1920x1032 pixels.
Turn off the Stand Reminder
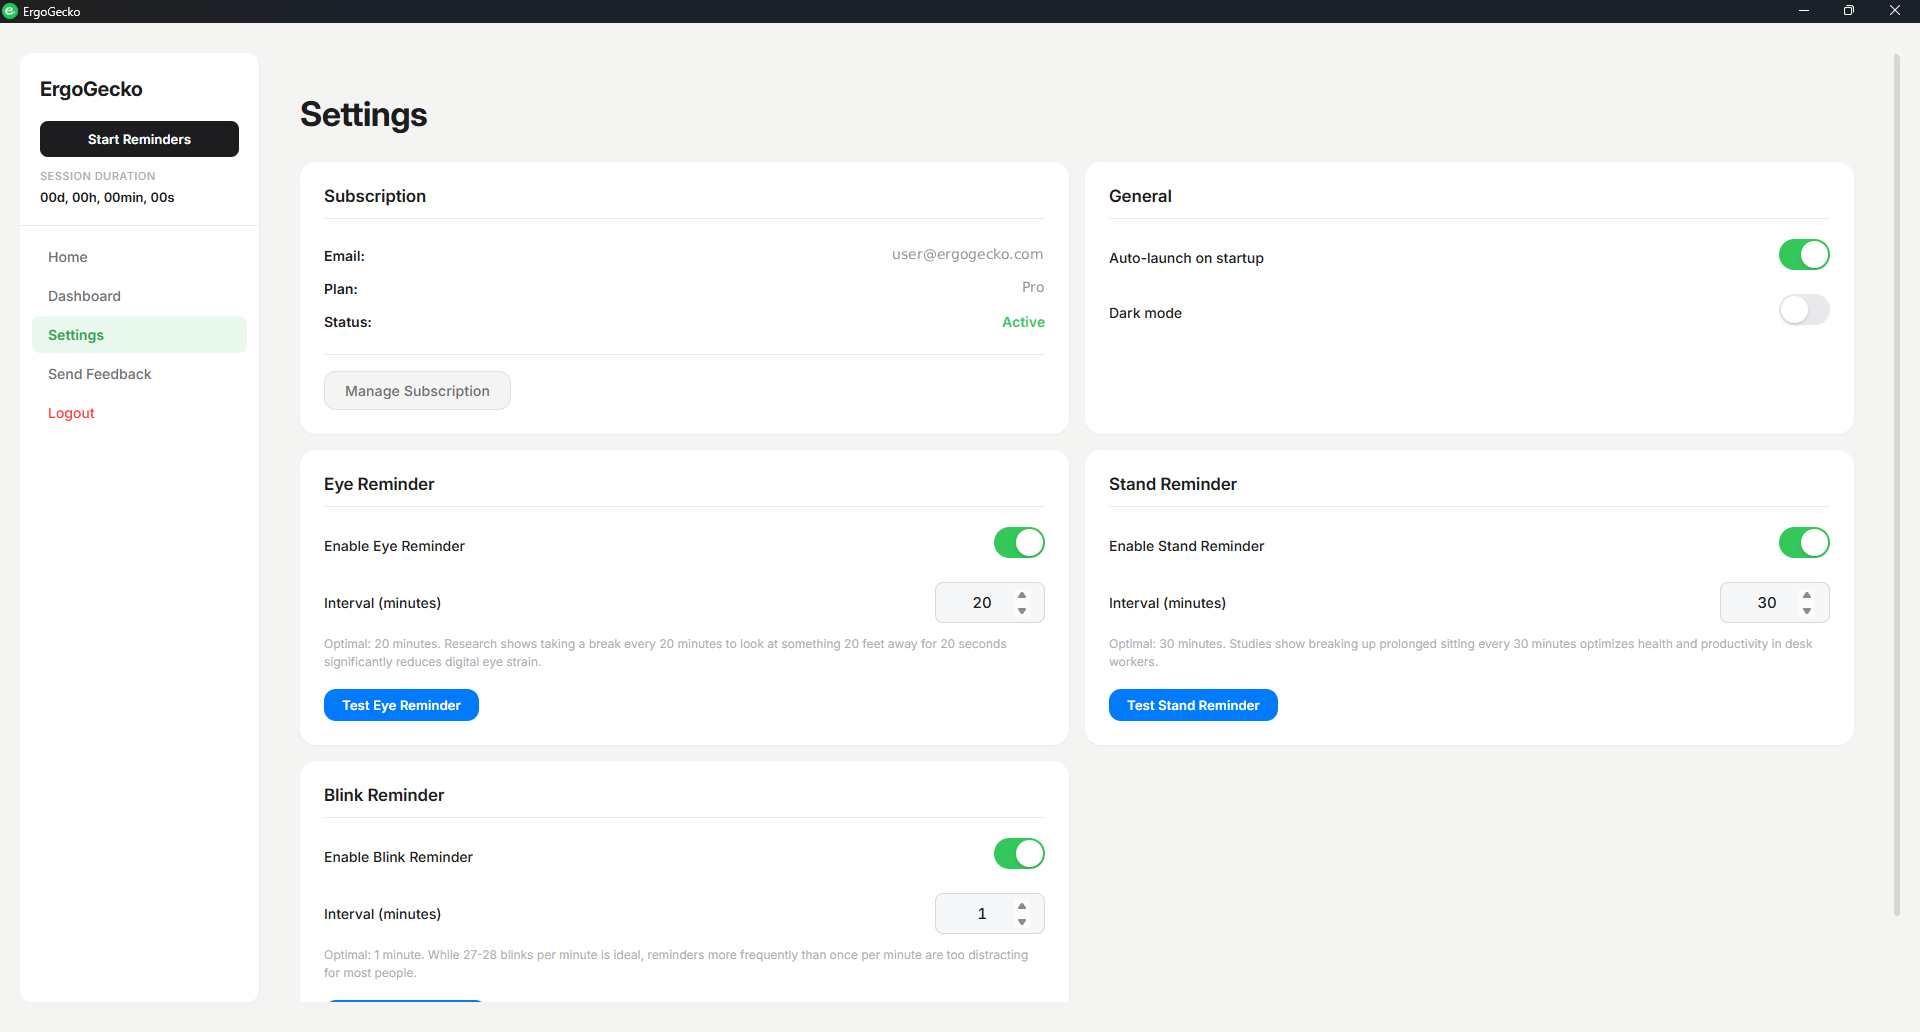(x=1804, y=543)
